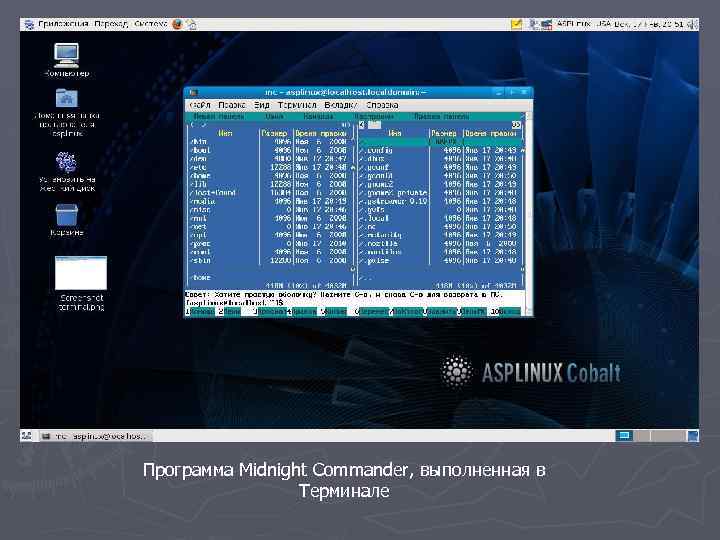The width and height of the screenshot is (720, 540).
Task: Click F6 Перенос in function key bar
Action: 372,312
